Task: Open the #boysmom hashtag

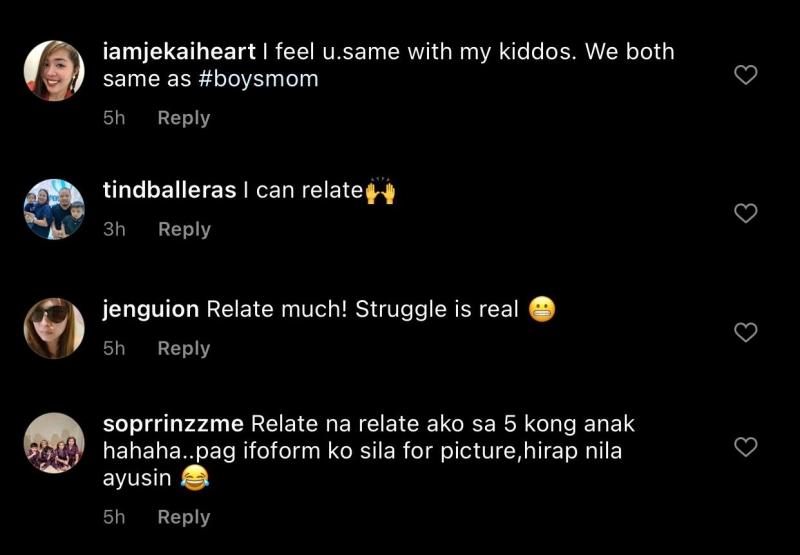Action: pos(258,79)
